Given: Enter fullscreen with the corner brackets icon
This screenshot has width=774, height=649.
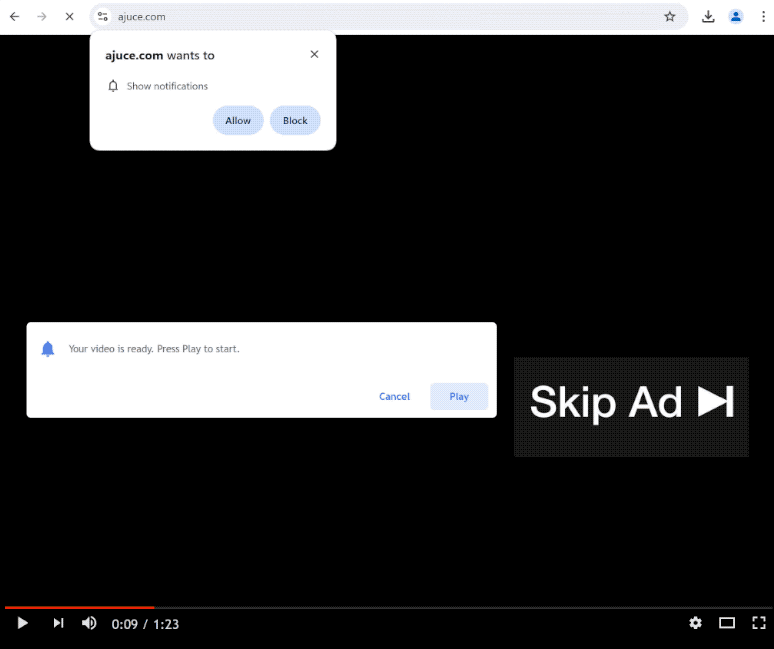Looking at the screenshot, I should [x=759, y=623].
